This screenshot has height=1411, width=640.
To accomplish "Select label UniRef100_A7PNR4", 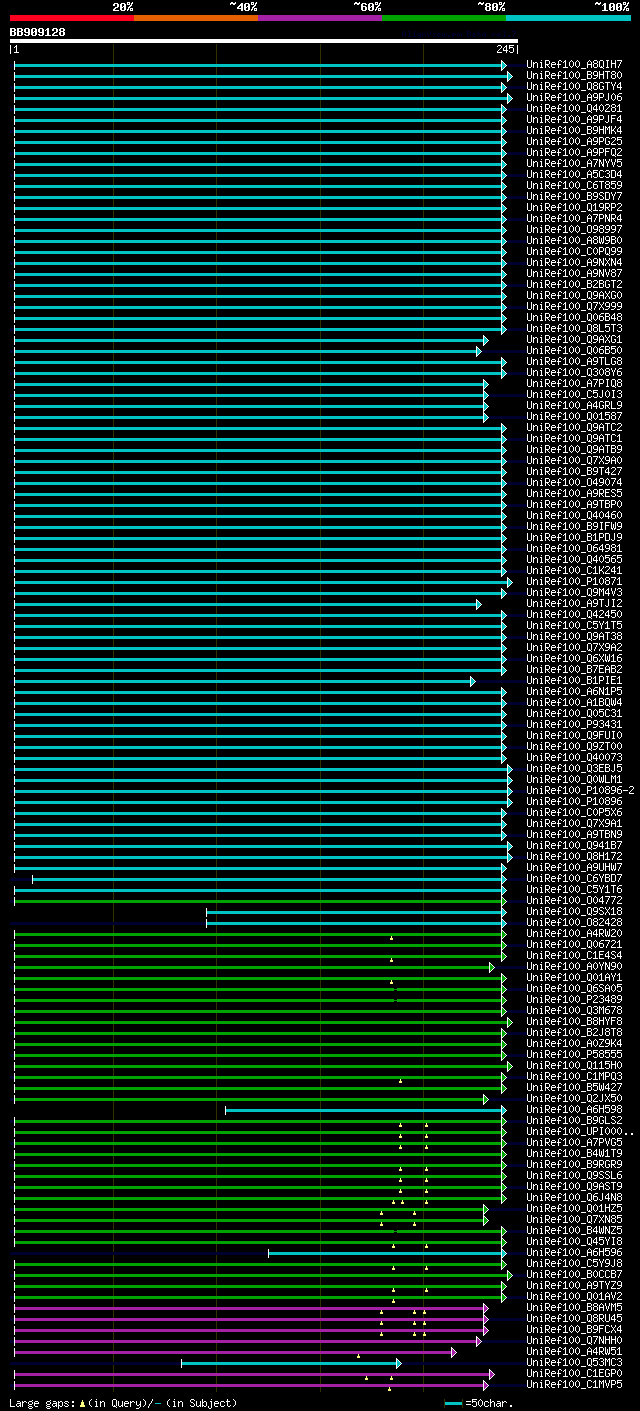I will pyautogui.click(x=574, y=218).
